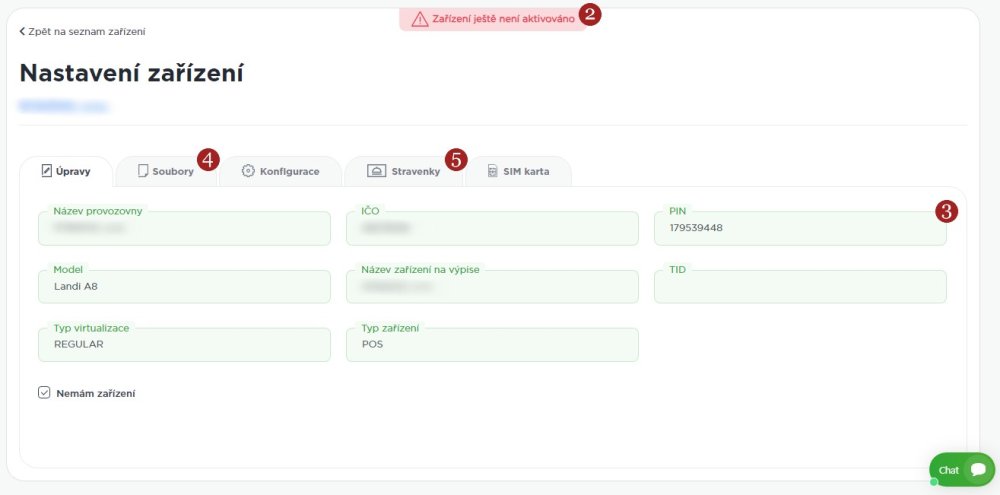Focus the TID input field
The height and width of the screenshot is (495, 1000).
[x=799, y=287]
